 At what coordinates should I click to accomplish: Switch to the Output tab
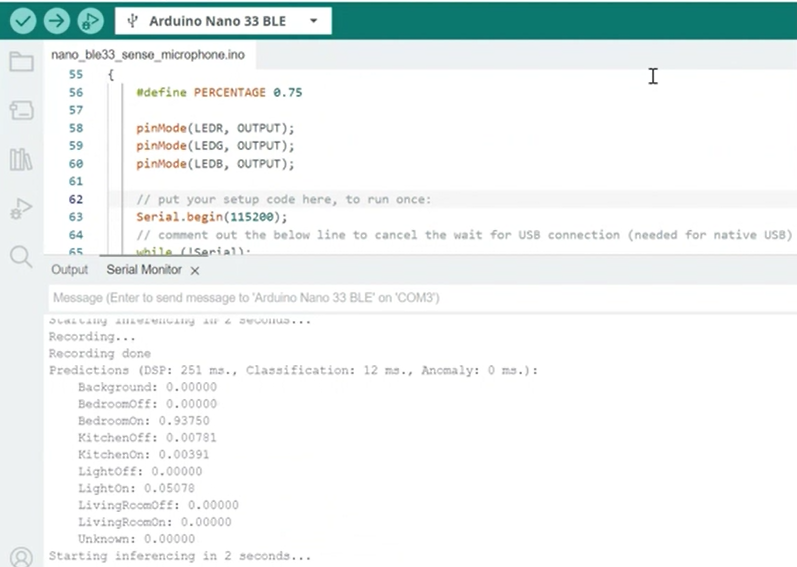[70, 270]
